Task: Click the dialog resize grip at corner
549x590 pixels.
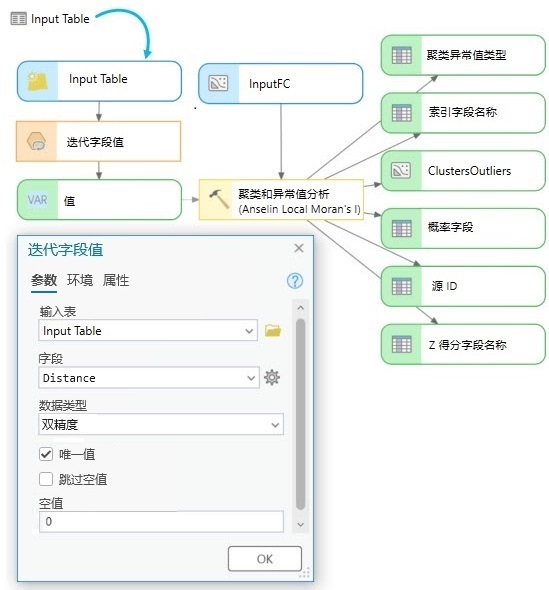Action: pos(305,572)
